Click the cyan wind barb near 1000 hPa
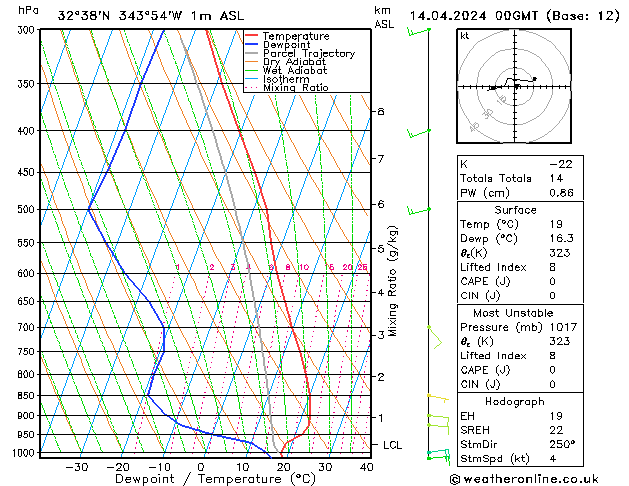The width and height of the screenshot is (629, 486). (439, 456)
